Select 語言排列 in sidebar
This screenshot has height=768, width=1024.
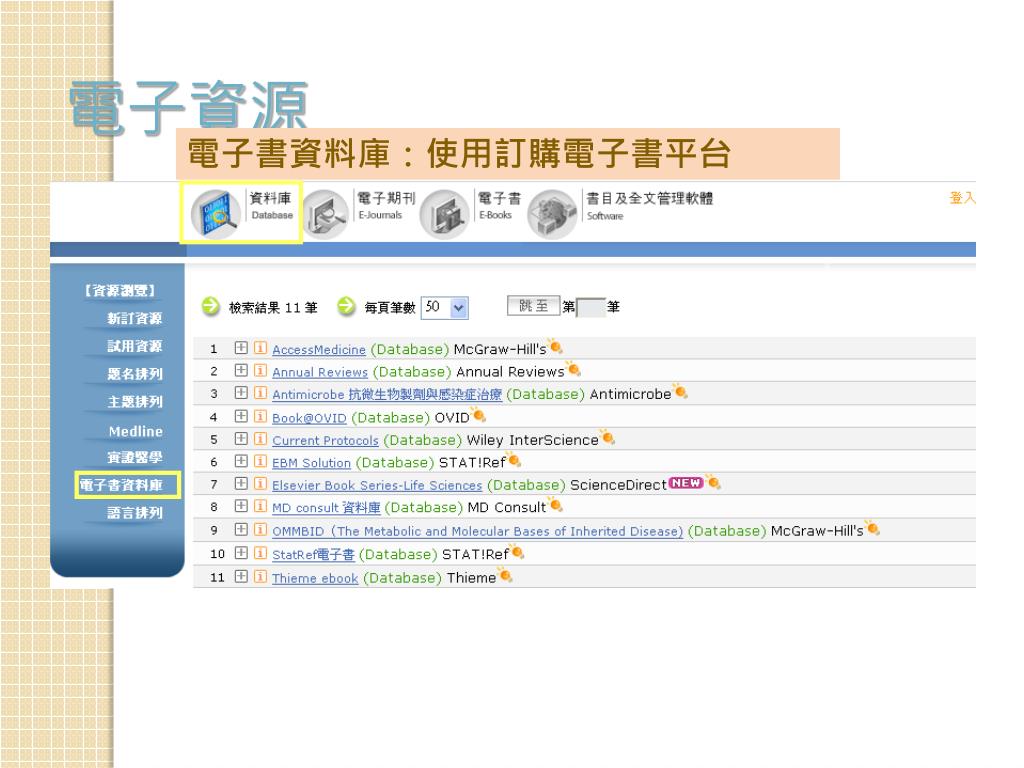134,513
